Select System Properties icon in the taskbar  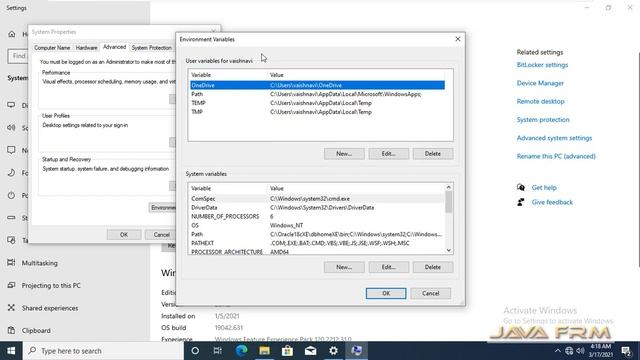point(356,351)
